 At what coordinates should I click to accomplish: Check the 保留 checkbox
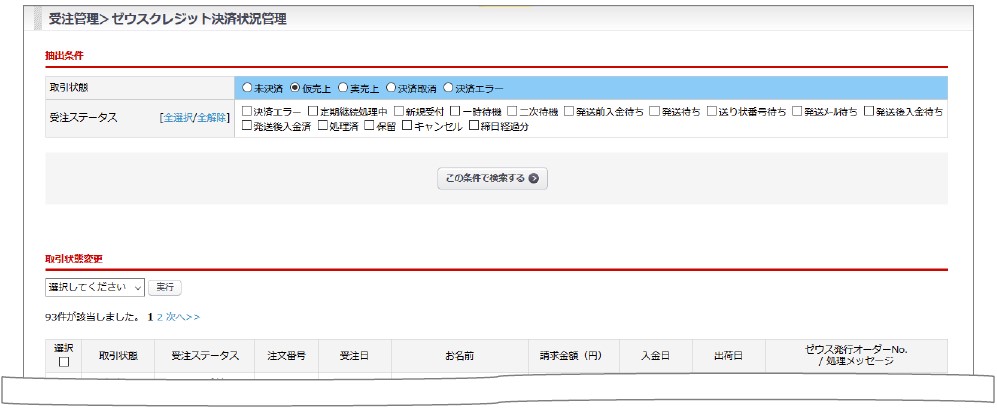pos(369,125)
